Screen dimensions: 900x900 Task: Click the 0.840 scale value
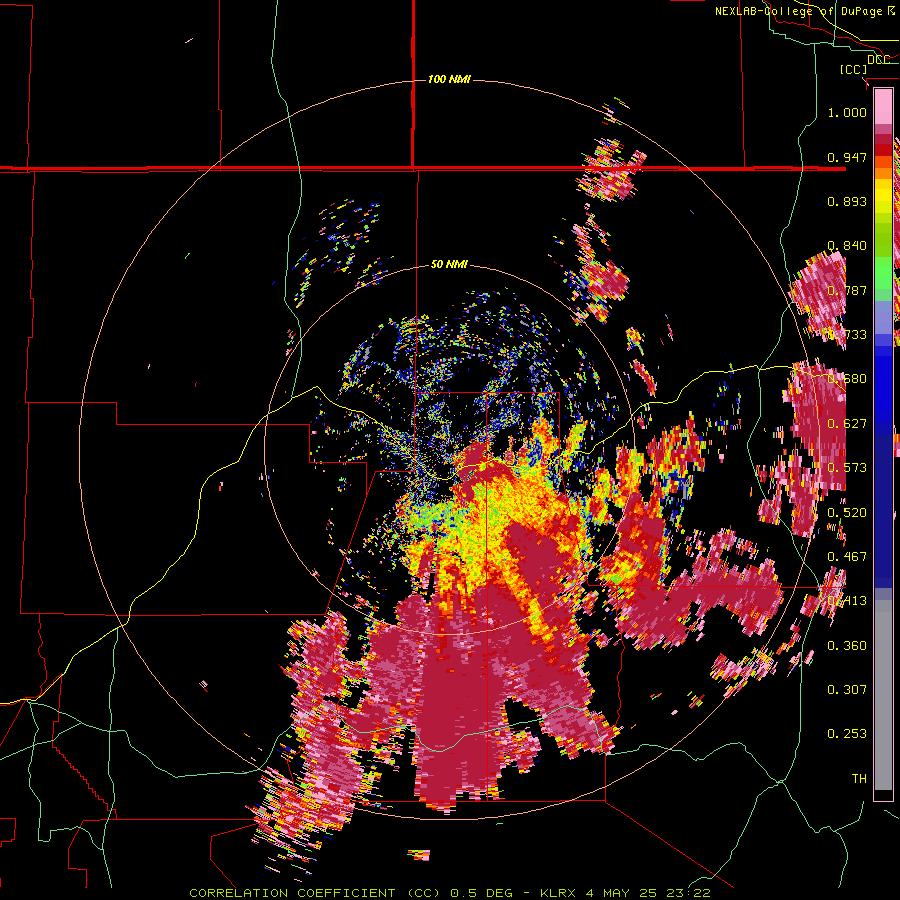coord(847,246)
